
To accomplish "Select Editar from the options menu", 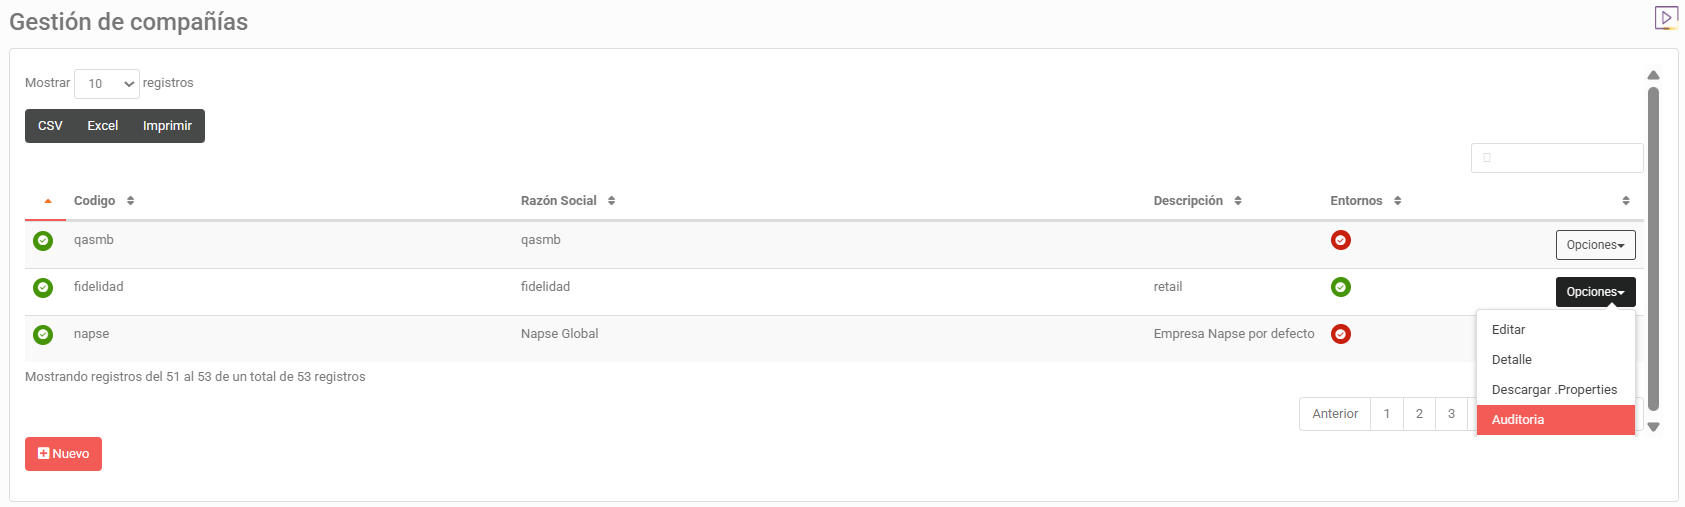I will (x=1508, y=330).
